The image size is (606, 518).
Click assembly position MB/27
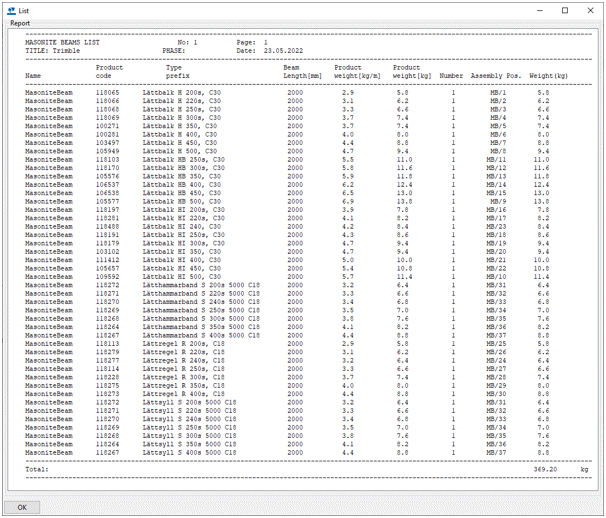(x=496, y=369)
